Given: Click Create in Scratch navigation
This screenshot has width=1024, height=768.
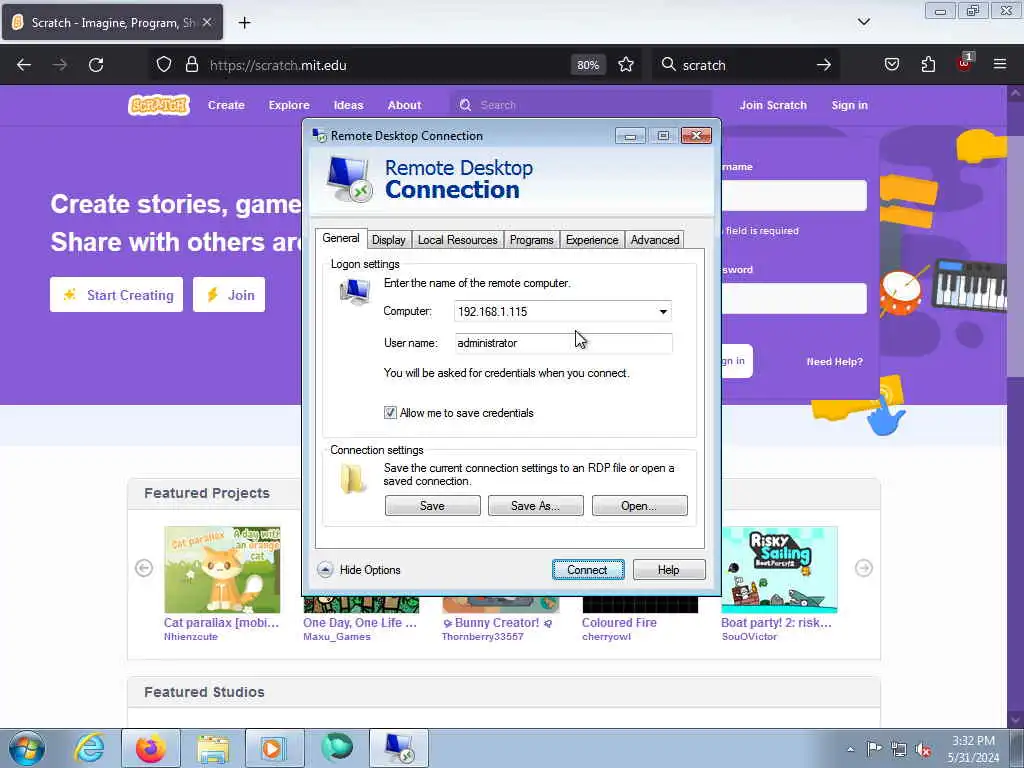Looking at the screenshot, I should point(226,105).
